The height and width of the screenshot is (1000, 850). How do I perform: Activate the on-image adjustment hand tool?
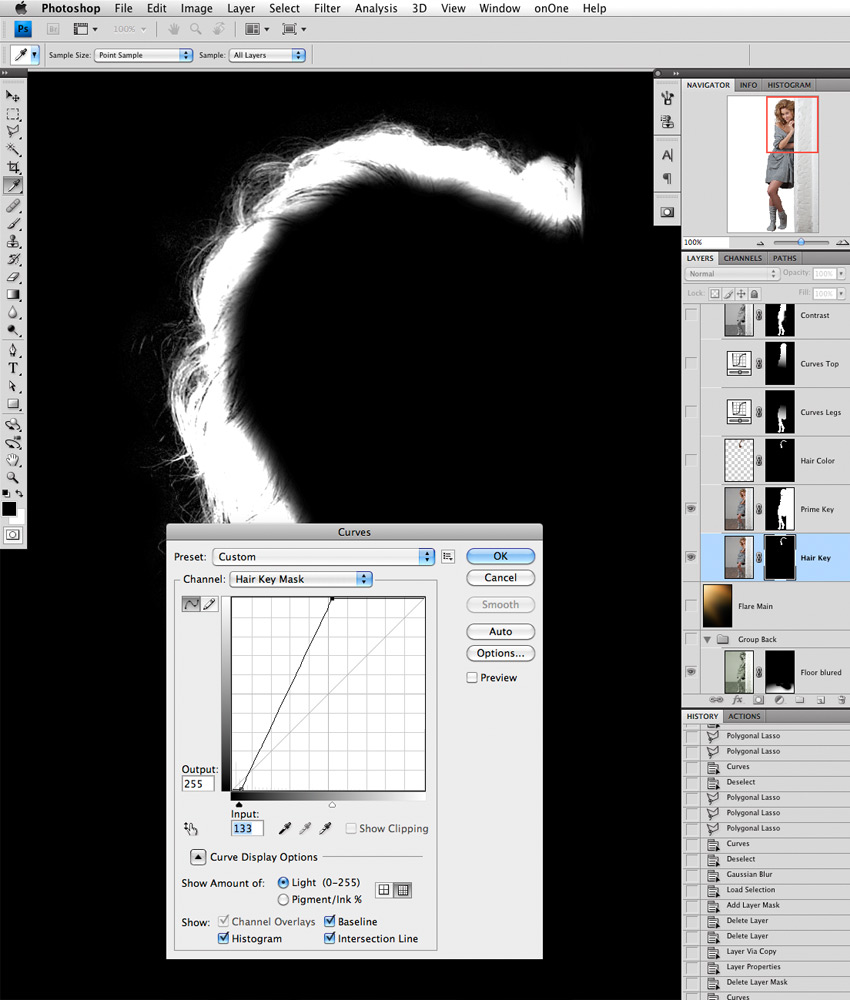191,828
